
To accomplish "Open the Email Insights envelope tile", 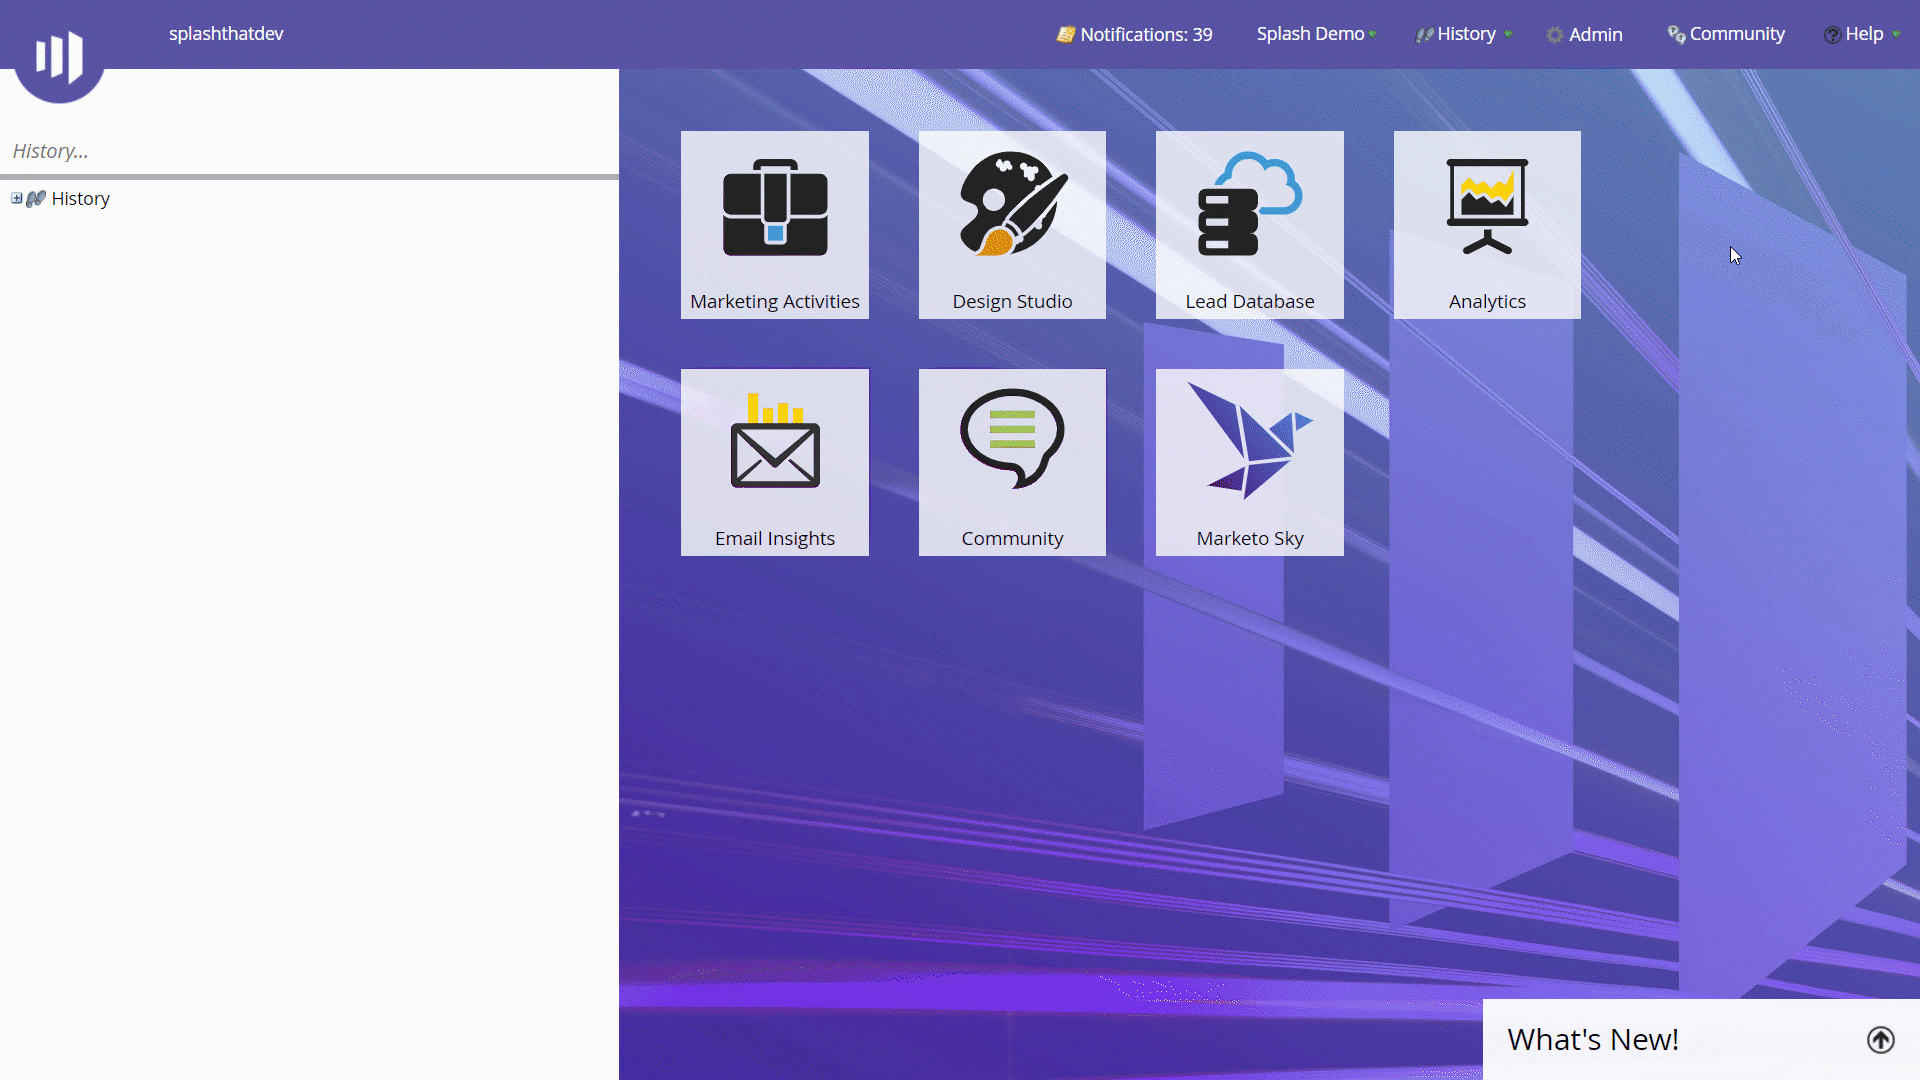I will pos(774,462).
